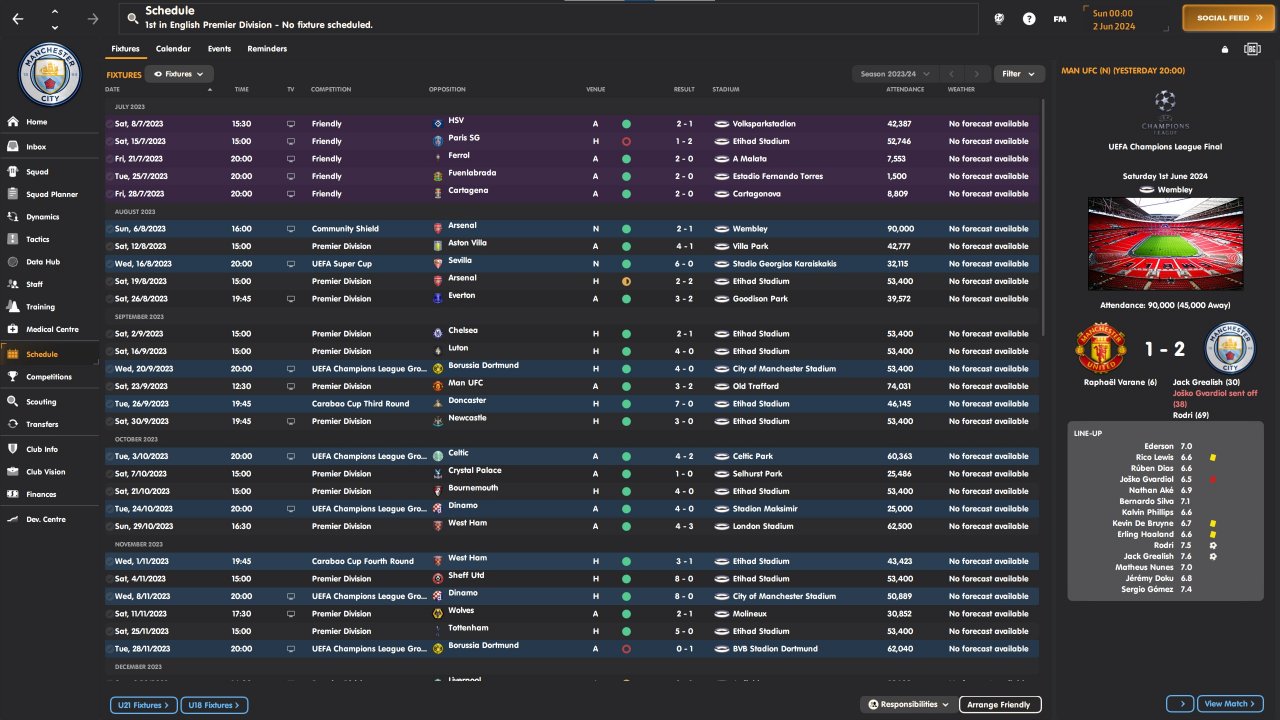1280x720 pixels.
Task: Click the Staff sidebar icon
Action: (13, 284)
